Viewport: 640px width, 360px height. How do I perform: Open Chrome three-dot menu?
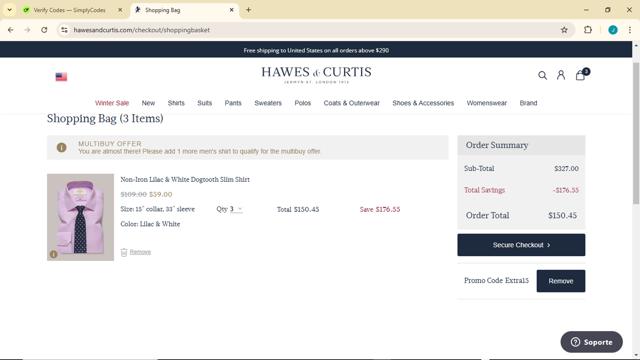630,30
